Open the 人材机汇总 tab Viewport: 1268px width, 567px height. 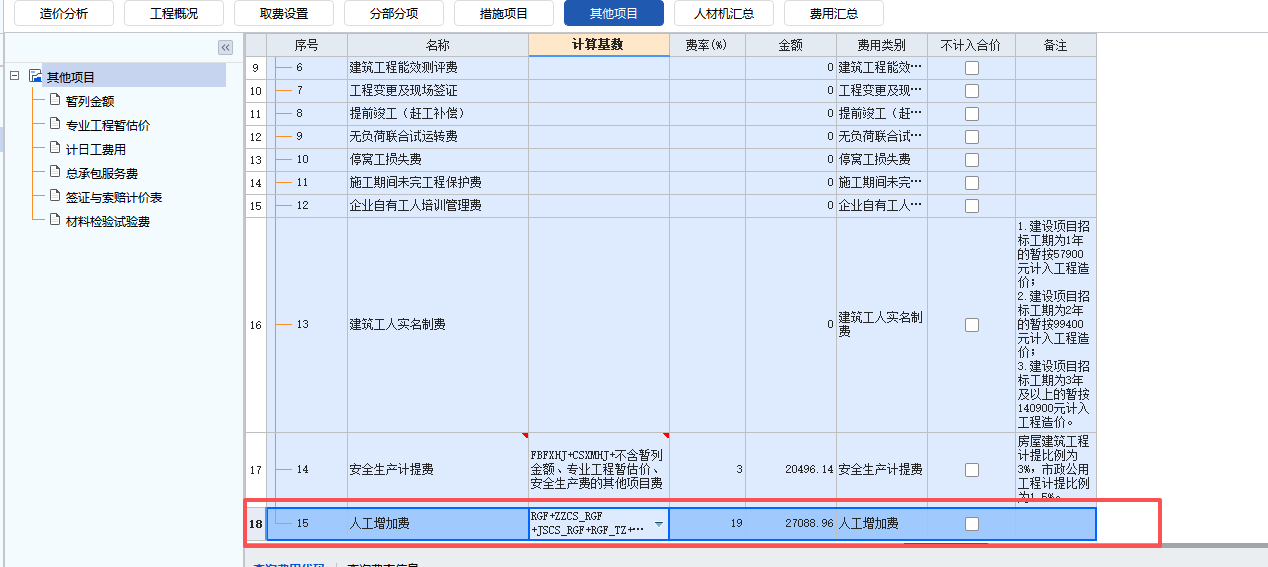click(x=724, y=14)
